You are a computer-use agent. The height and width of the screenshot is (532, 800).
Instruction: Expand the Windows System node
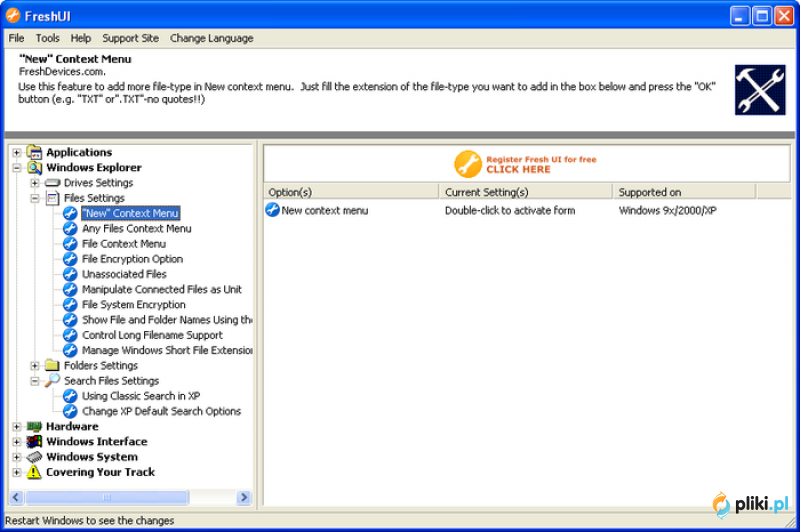(x=17, y=457)
